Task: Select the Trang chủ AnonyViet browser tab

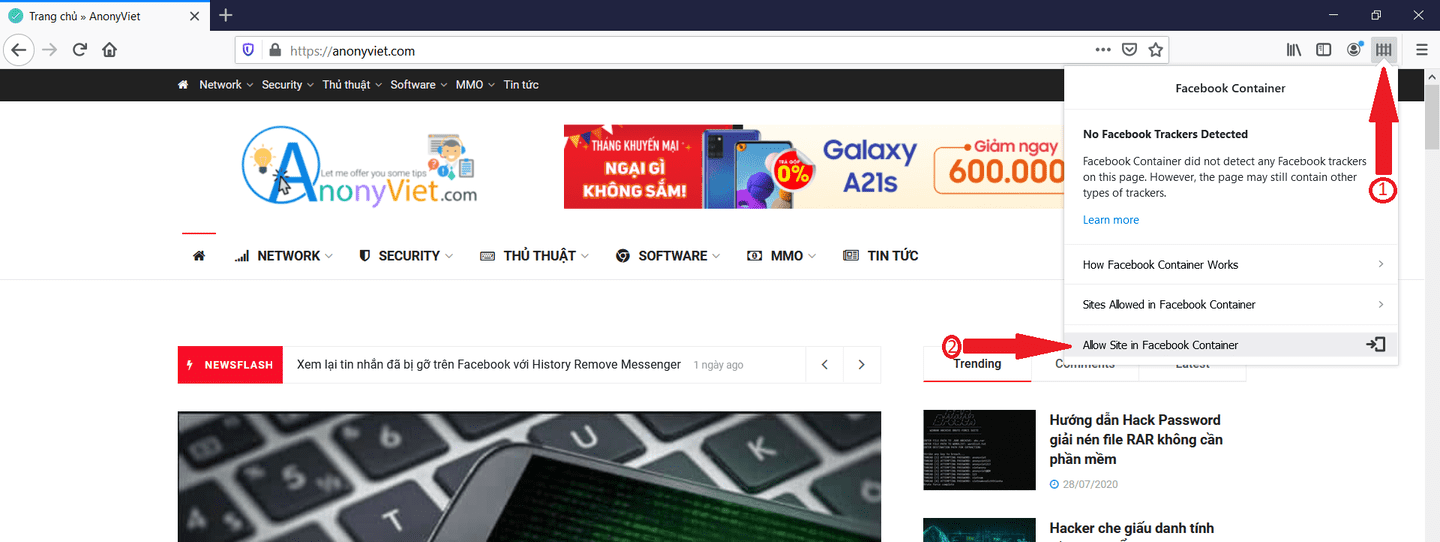Action: [104, 16]
